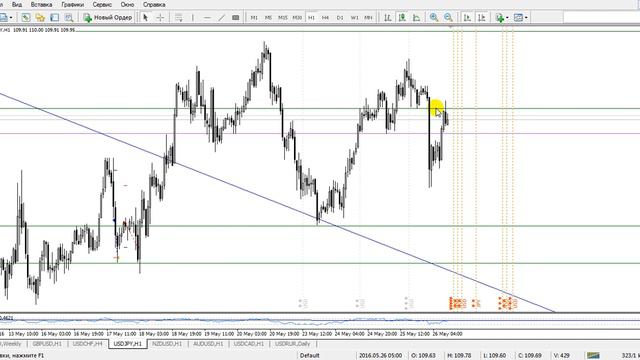Expand the templates dropdown arrow
Viewport: 640px width, 360px height.
pyautogui.click(x=526, y=18)
